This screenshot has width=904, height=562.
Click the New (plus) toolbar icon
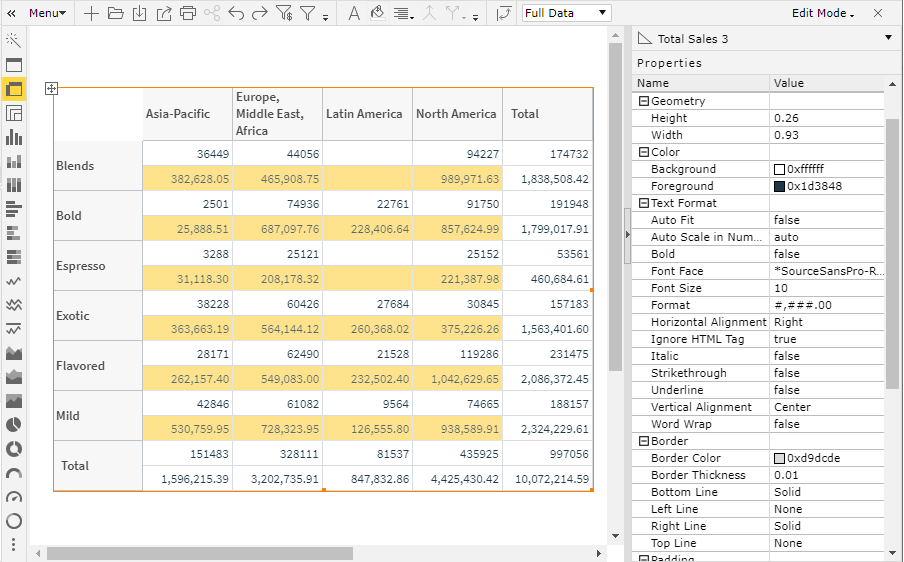click(91, 13)
